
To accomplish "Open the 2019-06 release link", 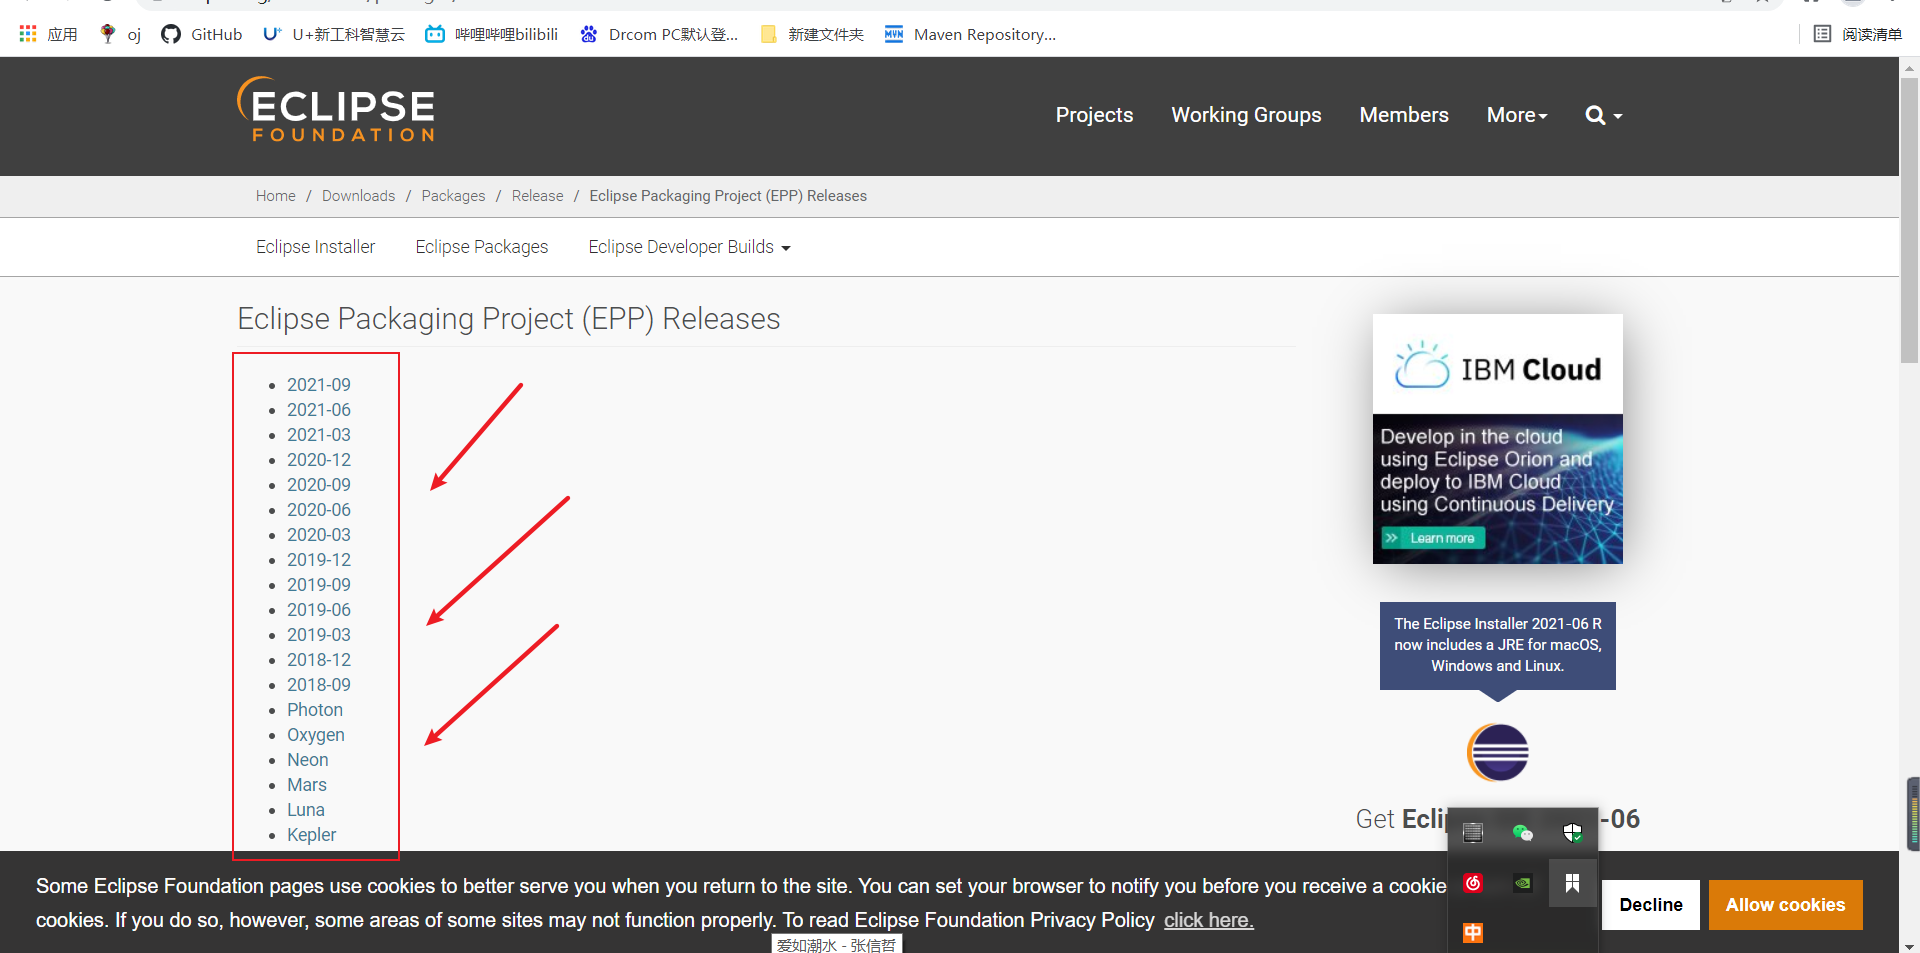I will click(319, 610).
